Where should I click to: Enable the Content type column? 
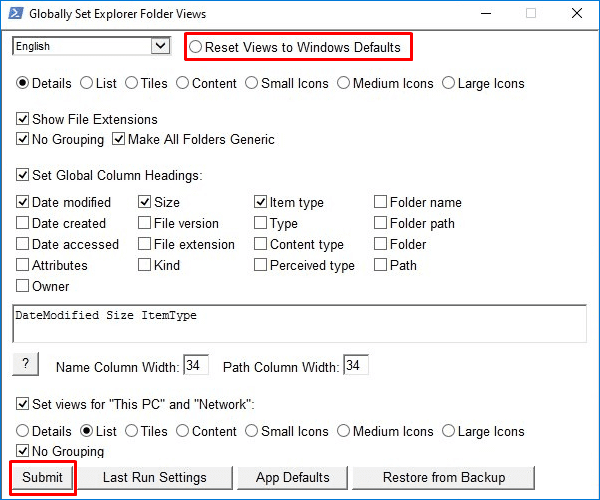261,244
